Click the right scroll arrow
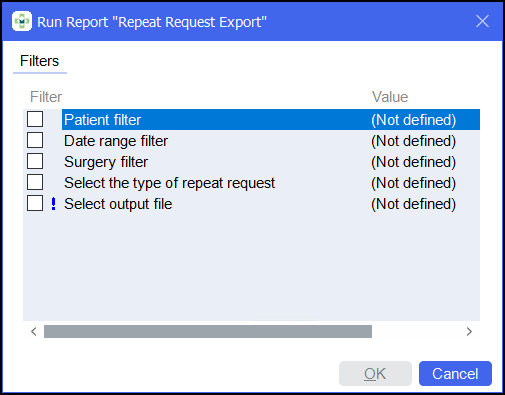 pyautogui.click(x=469, y=332)
